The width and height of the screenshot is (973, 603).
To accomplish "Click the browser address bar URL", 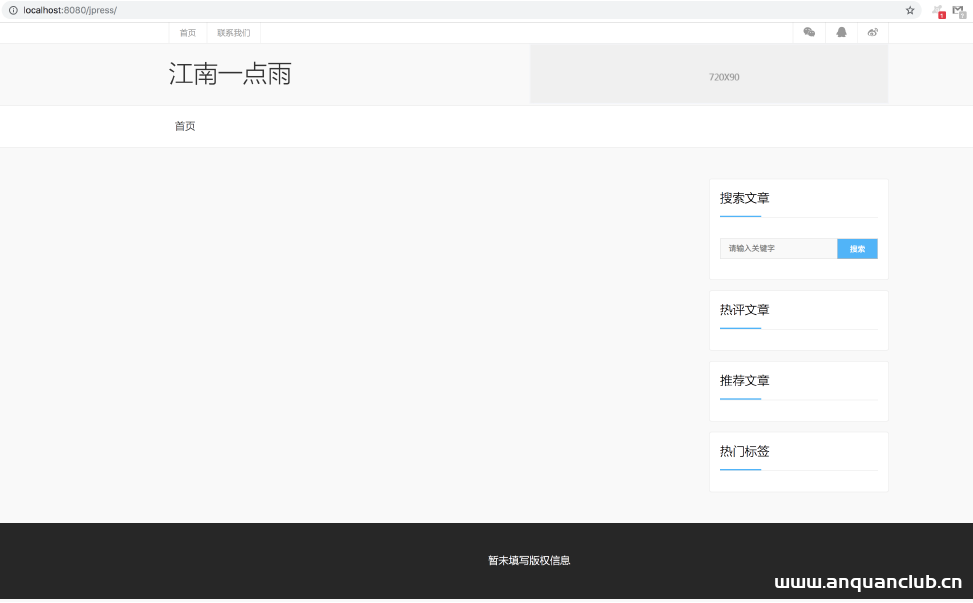I will pos(70,10).
